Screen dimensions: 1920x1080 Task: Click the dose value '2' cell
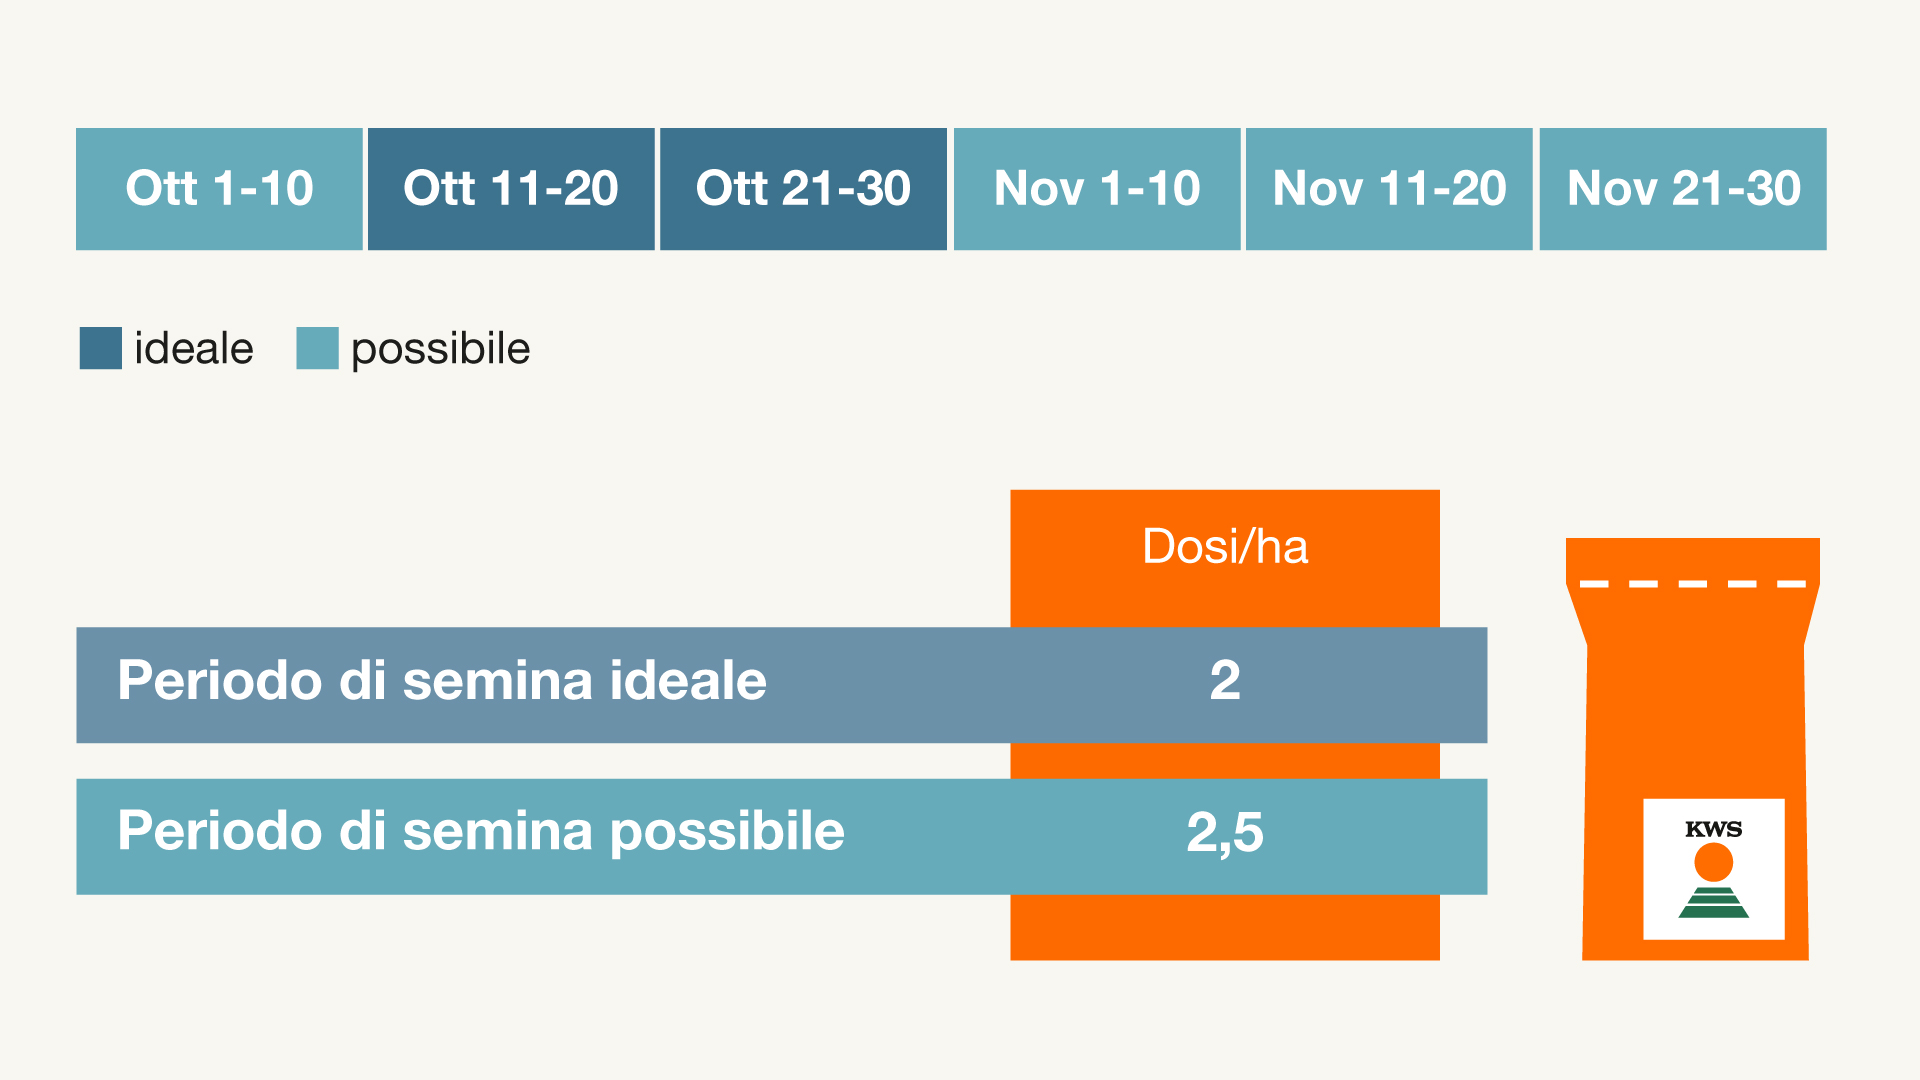pyautogui.click(x=1225, y=681)
